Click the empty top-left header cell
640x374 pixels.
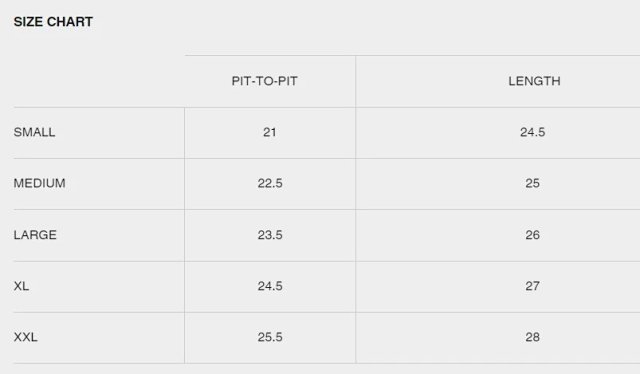click(x=99, y=81)
